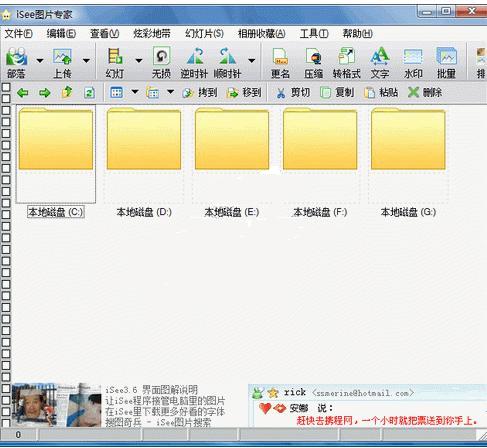This screenshot has height=448, width=487.
Task: Expand the 上传 dropdown arrow
Action: (x=86, y=61)
